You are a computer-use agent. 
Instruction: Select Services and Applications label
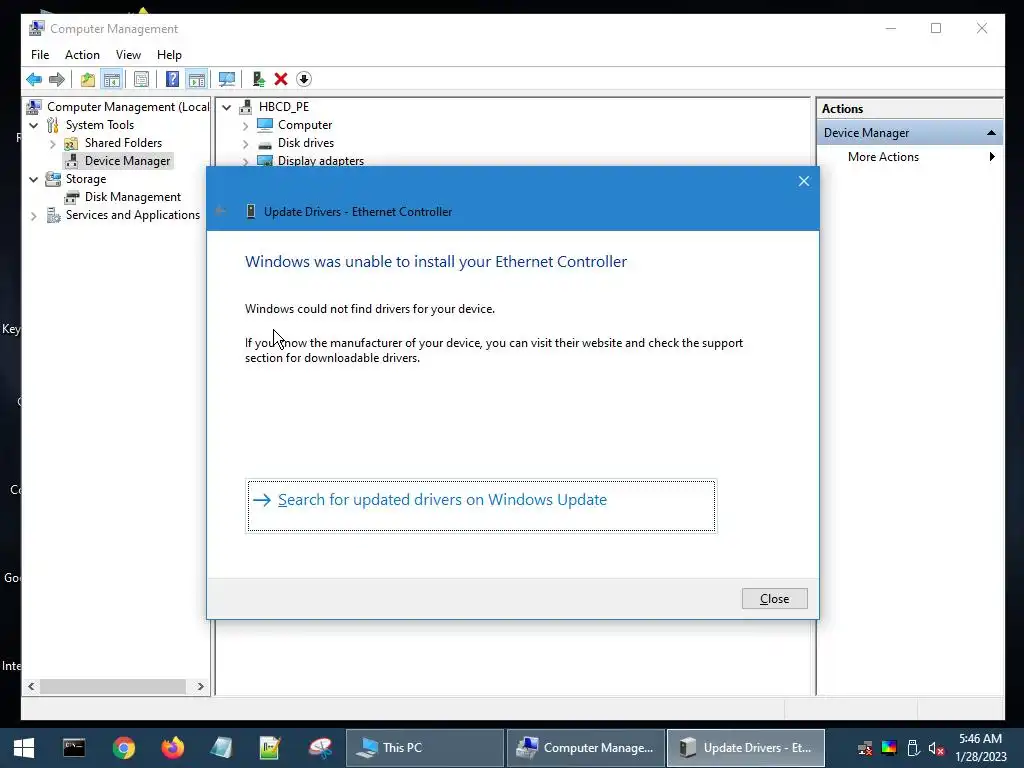click(133, 216)
